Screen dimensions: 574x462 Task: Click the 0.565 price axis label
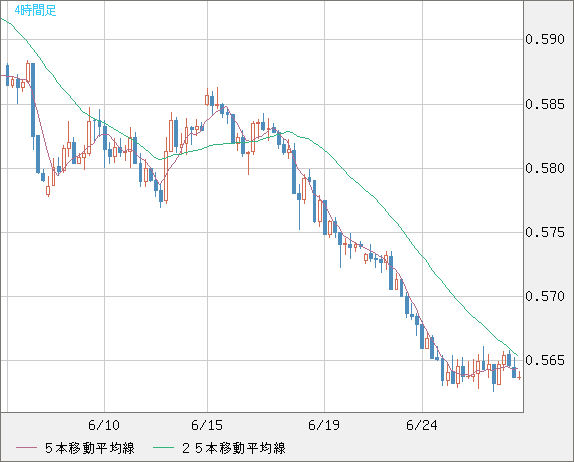pos(545,360)
